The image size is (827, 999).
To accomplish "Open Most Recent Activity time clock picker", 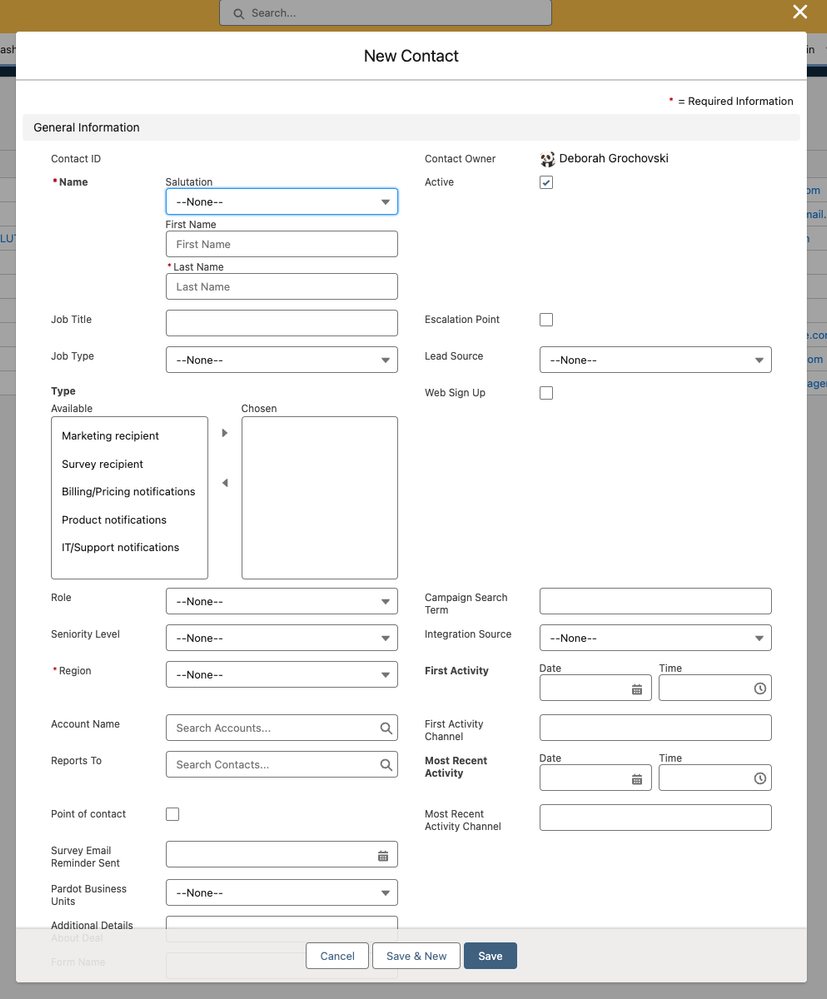I will [x=759, y=779].
